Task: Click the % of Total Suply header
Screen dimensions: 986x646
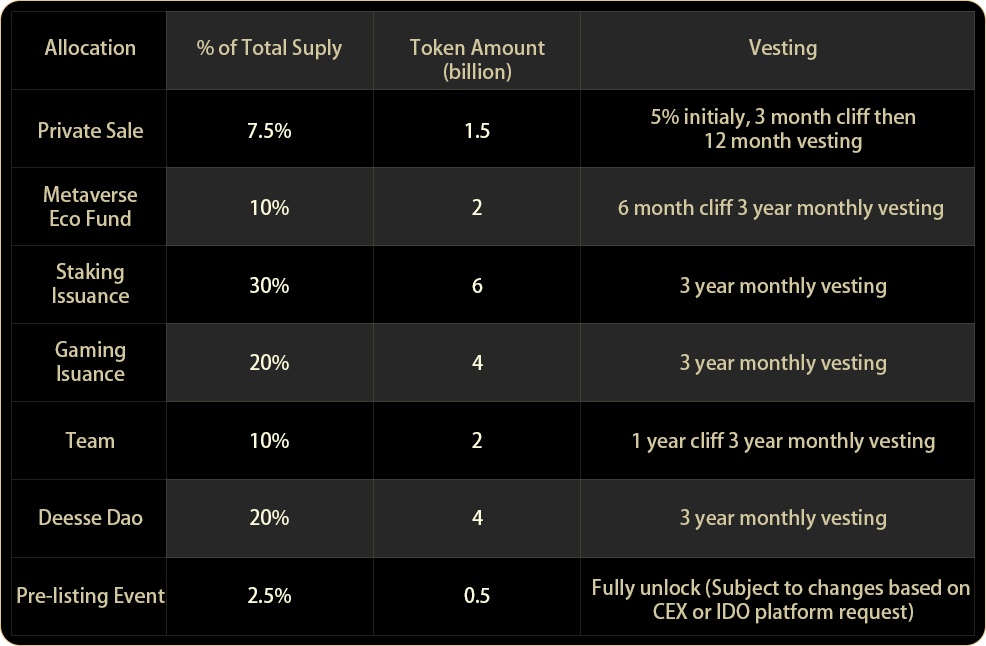Action: click(x=269, y=48)
